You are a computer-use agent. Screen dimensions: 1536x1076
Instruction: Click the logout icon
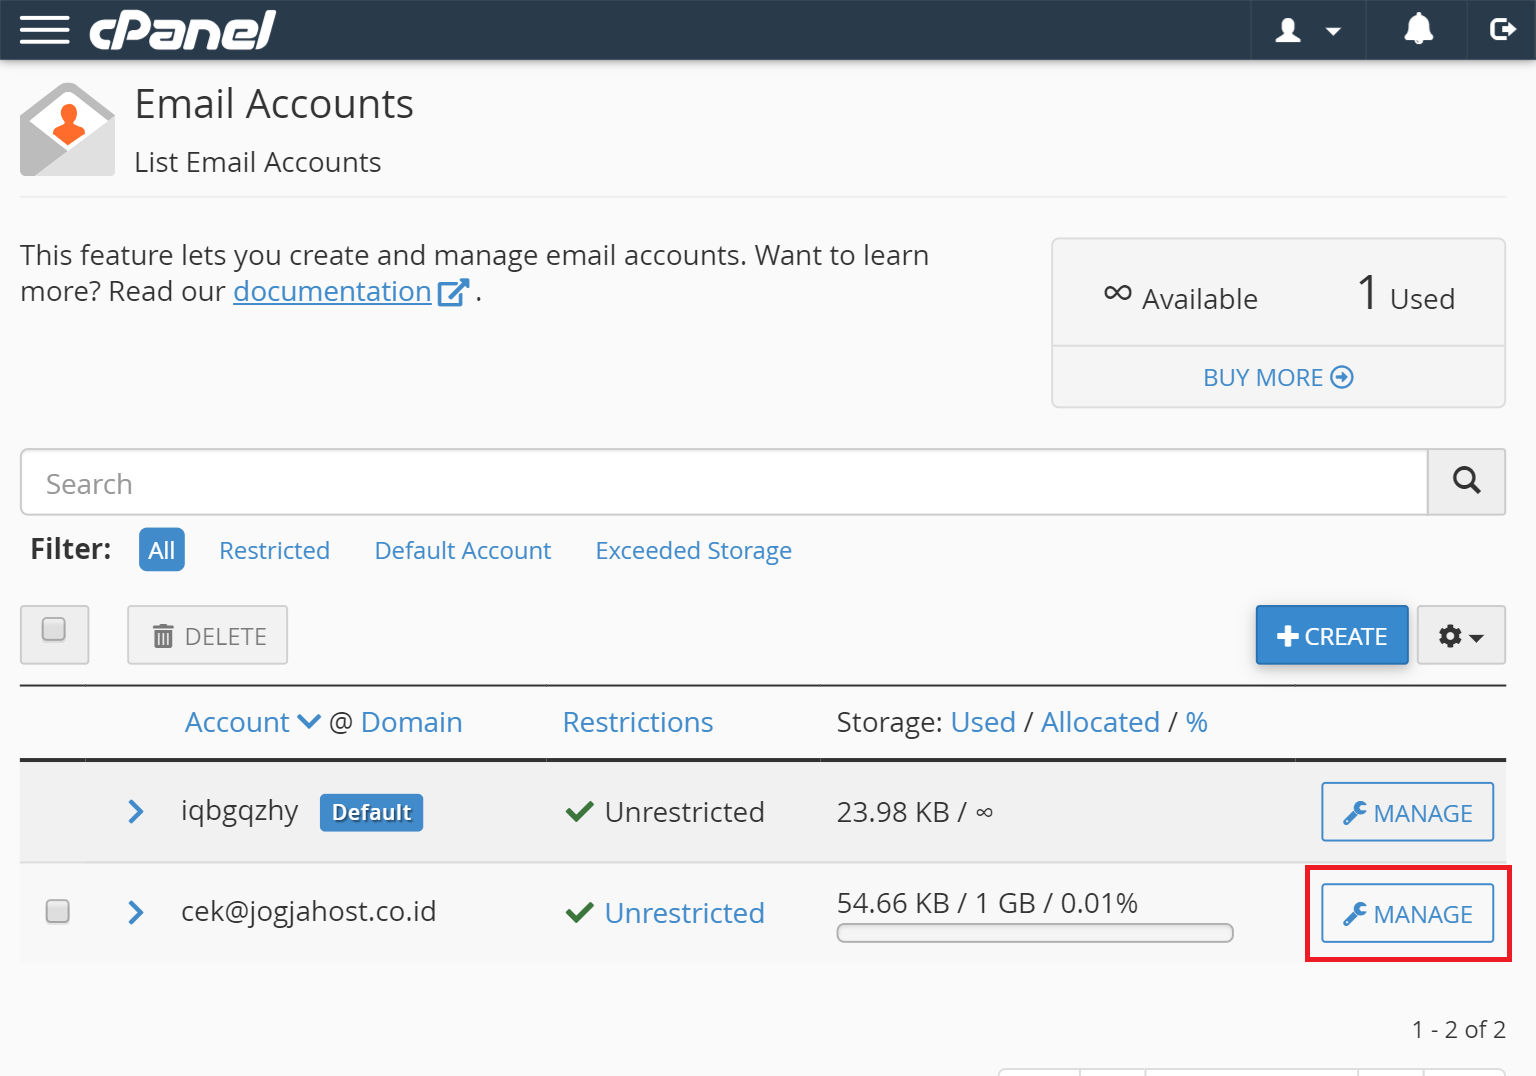point(1503,30)
